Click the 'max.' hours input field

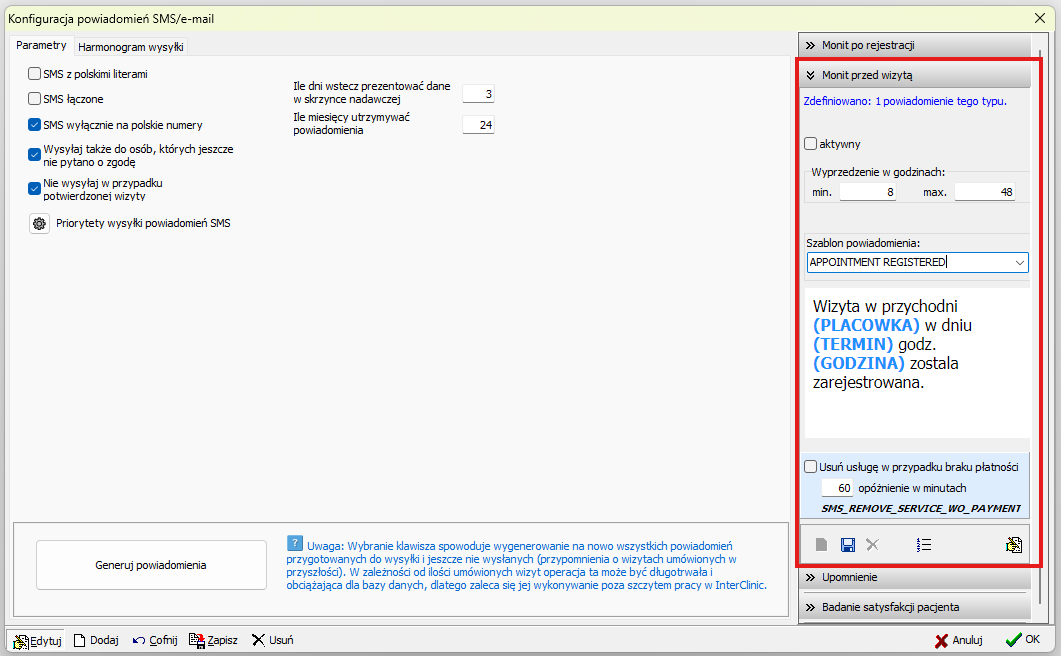pos(984,192)
